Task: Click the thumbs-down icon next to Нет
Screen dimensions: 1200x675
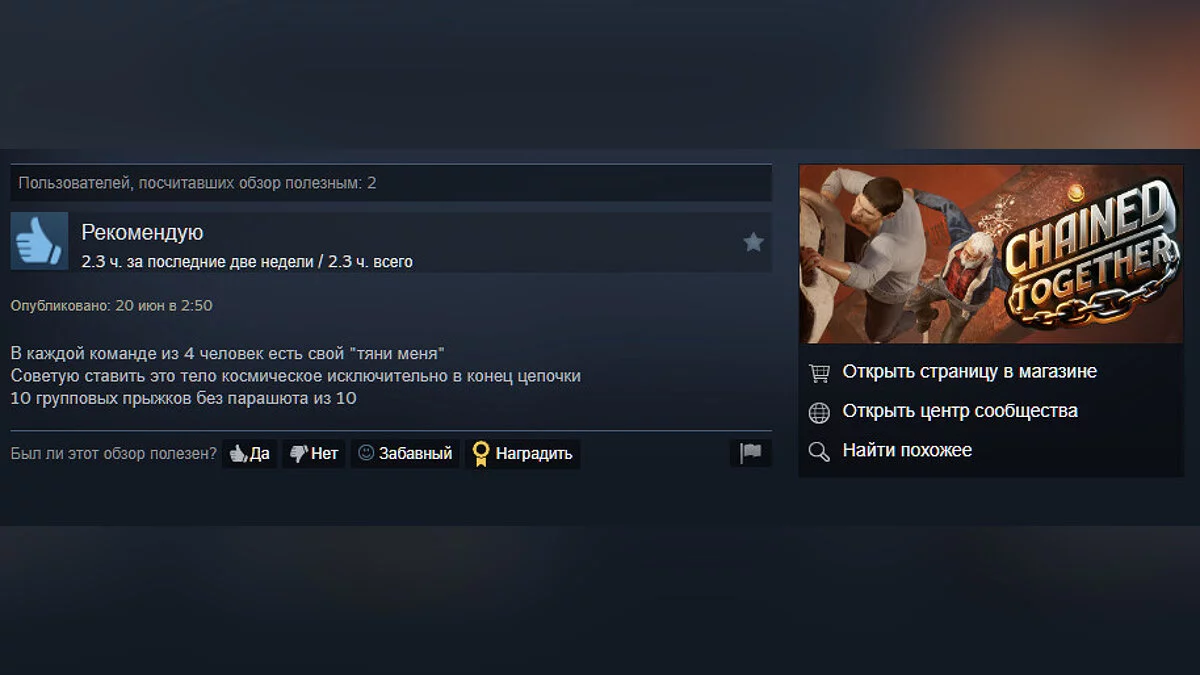Action: click(x=298, y=454)
